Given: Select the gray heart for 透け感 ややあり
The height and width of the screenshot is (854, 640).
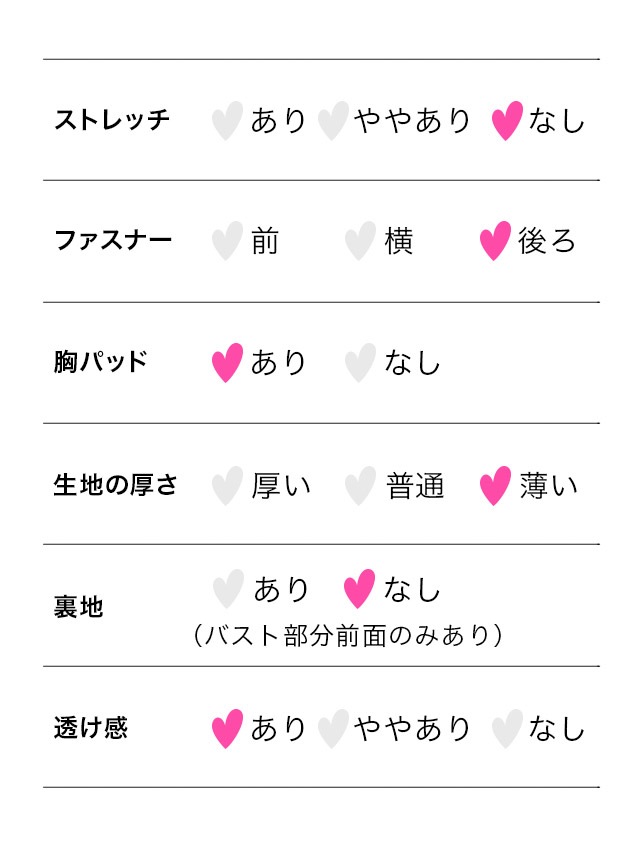Looking at the screenshot, I should [333, 729].
